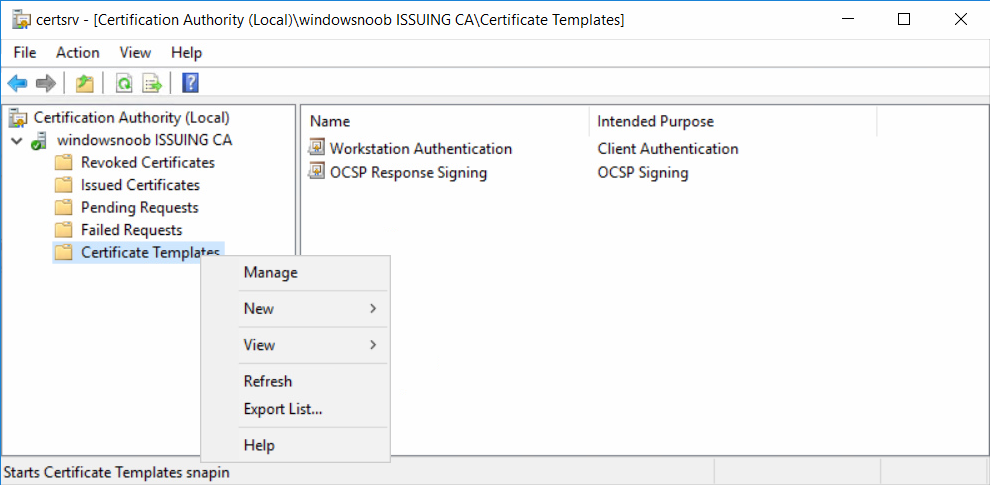This screenshot has height=485, width=990.
Task: Select the OCSP Response Signing template icon
Action: [x=315, y=172]
